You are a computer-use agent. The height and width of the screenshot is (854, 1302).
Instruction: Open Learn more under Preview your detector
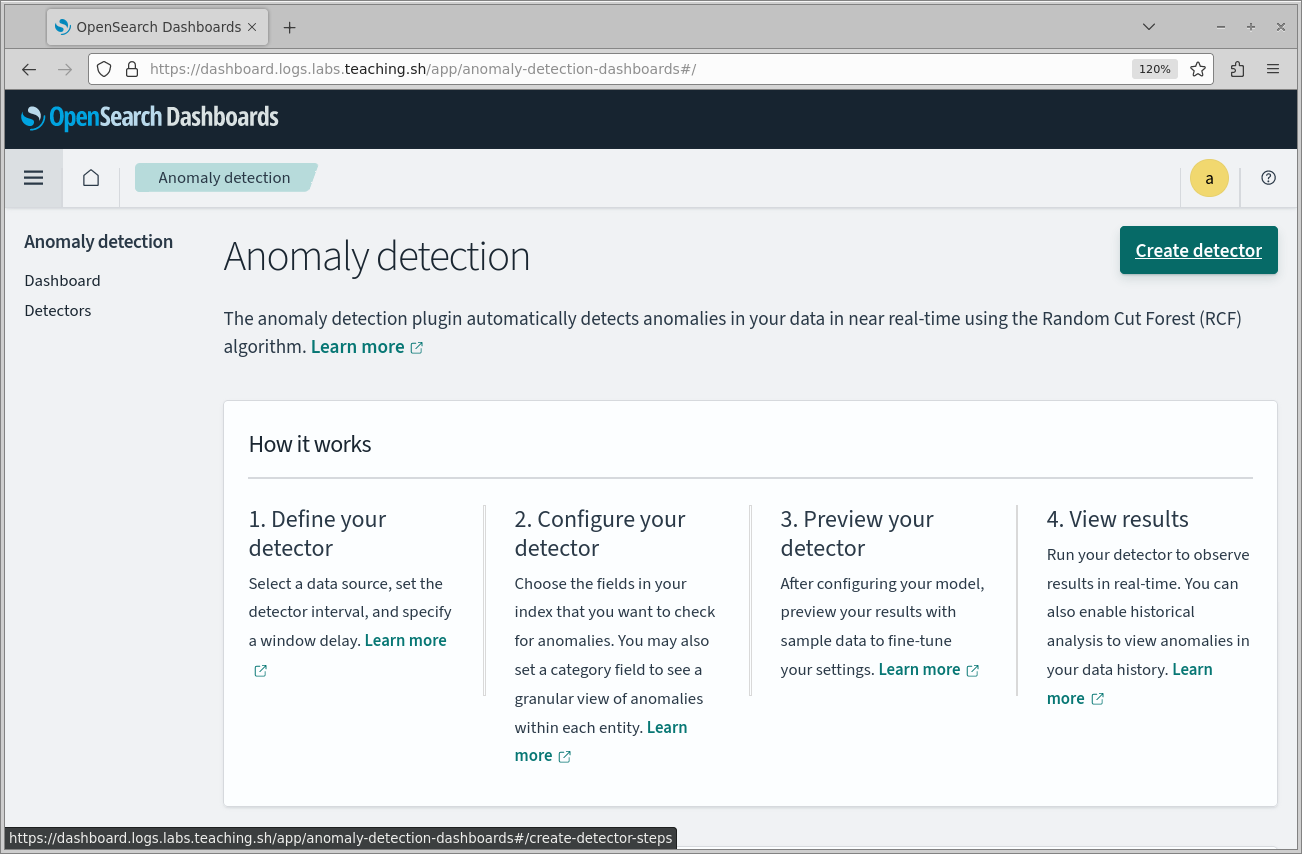coord(919,670)
